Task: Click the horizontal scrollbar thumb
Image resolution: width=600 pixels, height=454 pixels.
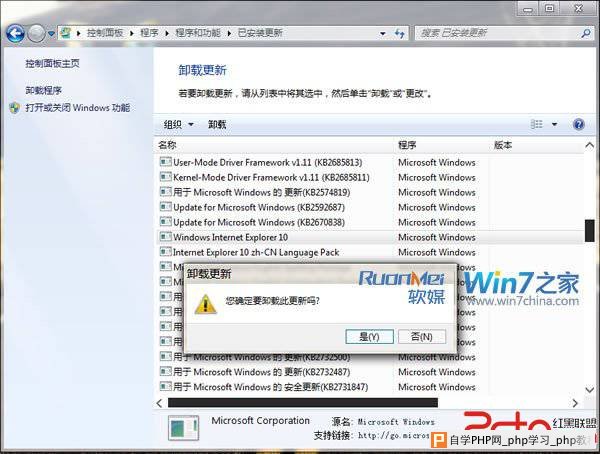Action: pyautogui.click(x=303, y=403)
